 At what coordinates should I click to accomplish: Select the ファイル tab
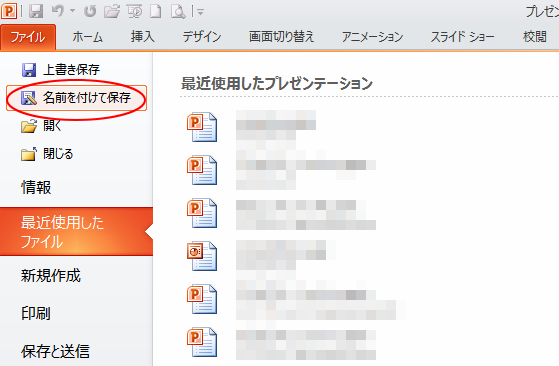pyautogui.click(x=28, y=37)
